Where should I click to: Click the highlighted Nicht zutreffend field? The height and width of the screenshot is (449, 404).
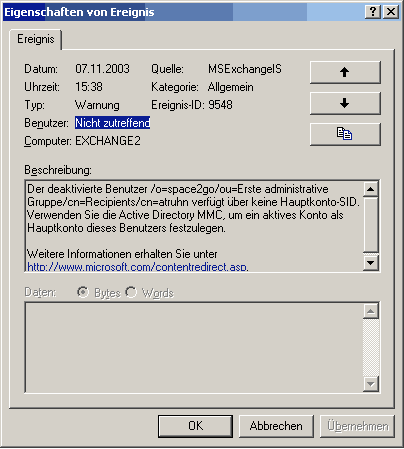(x=113, y=123)
